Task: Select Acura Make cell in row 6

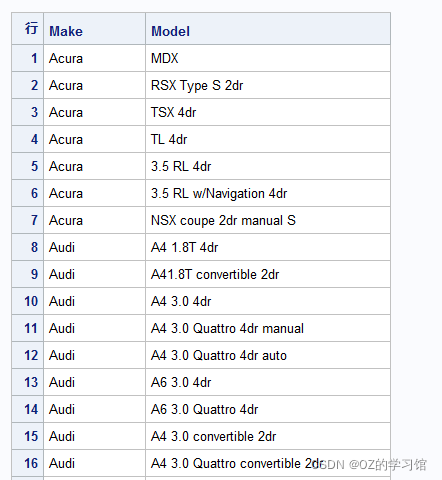Action: pyautogui.click(x=94, y=193)
